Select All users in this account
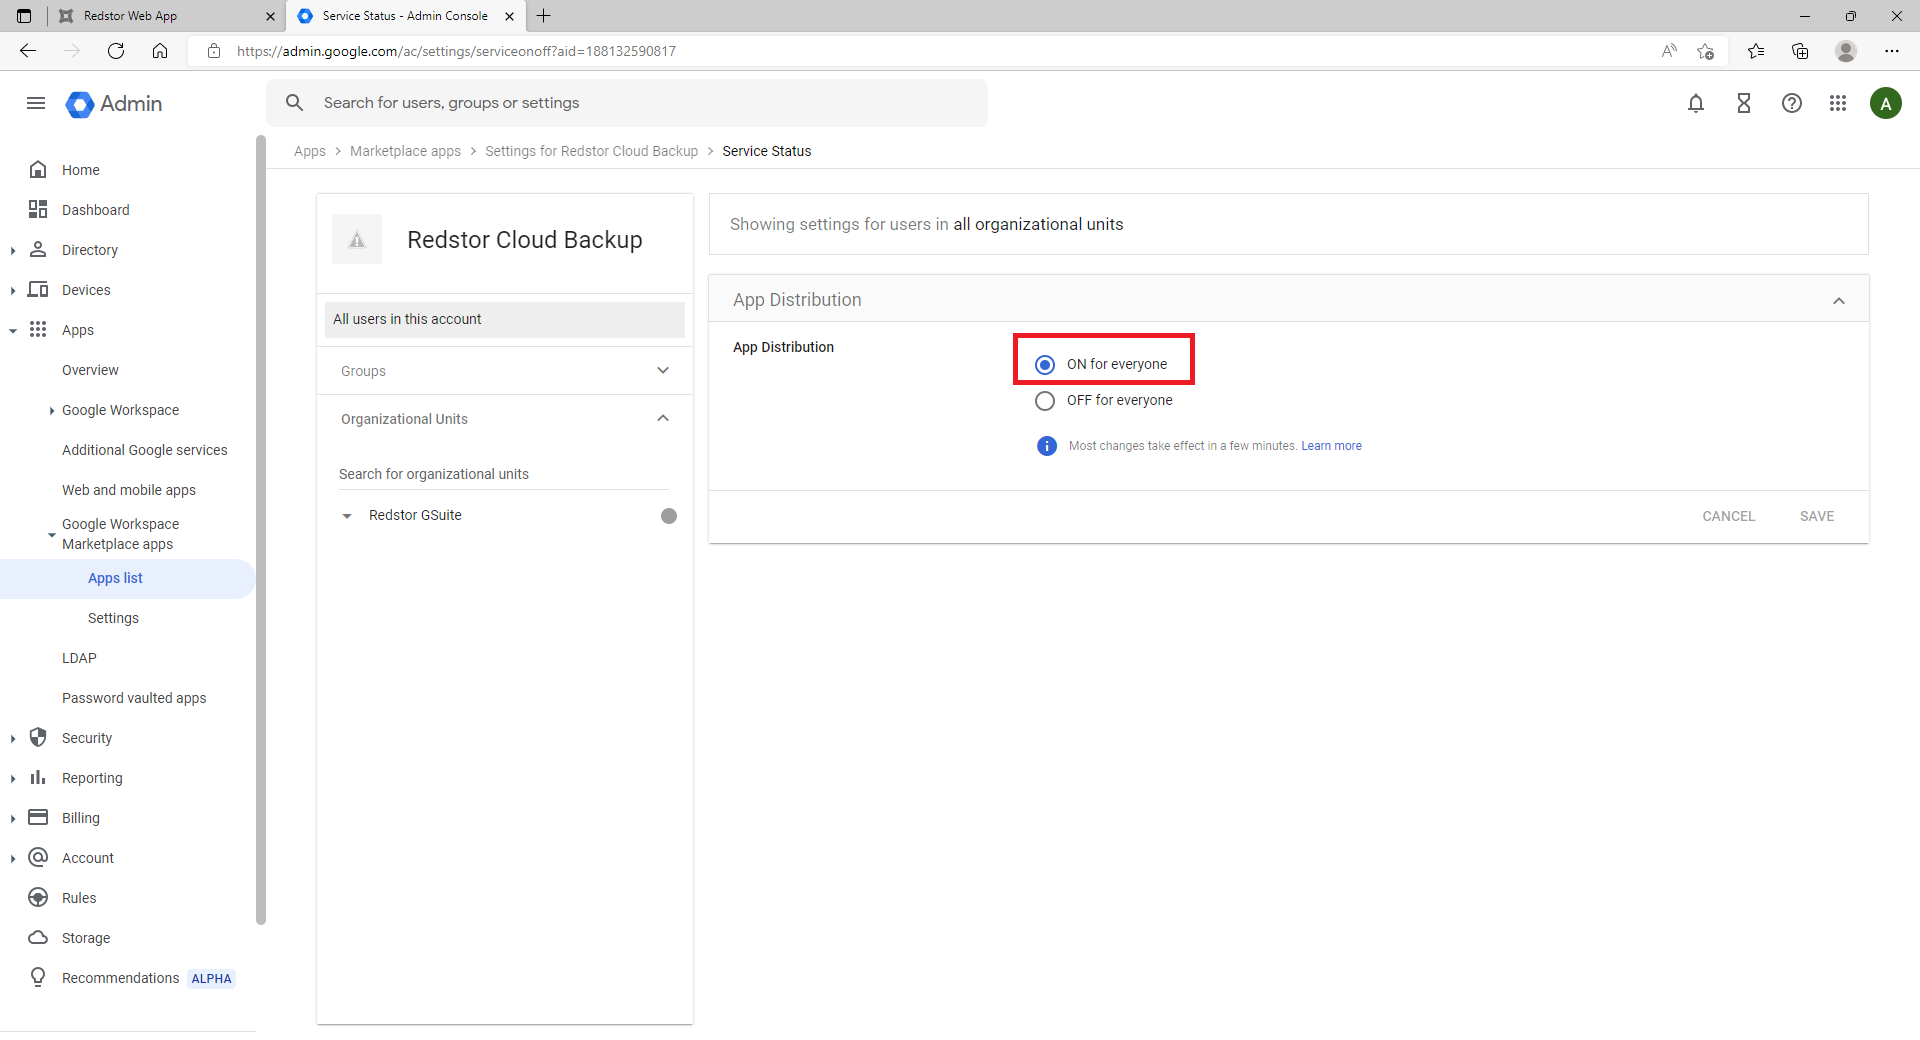 pos(504,319)
